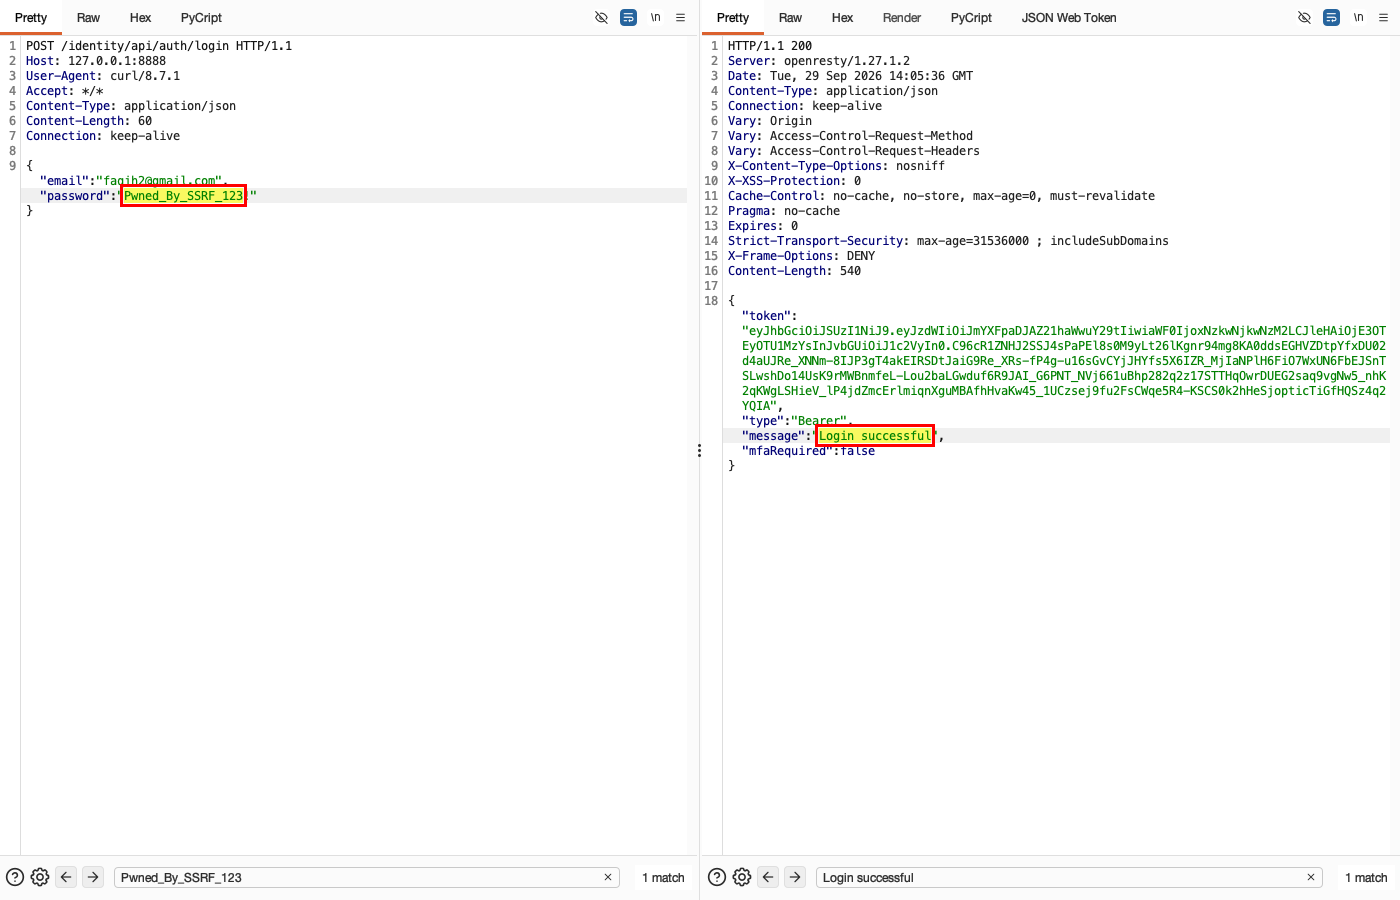Image resolution: width=1400 pixels, height=900 pixels.
Task: Go to next match in request search
Action: [x=93, y=877]
